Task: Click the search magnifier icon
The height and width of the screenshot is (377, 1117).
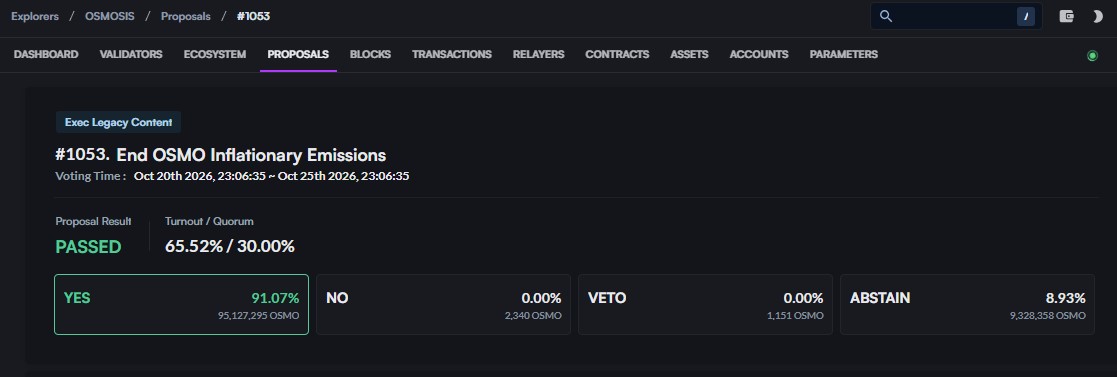Action: pyautogui.click(x=886, y=16)
